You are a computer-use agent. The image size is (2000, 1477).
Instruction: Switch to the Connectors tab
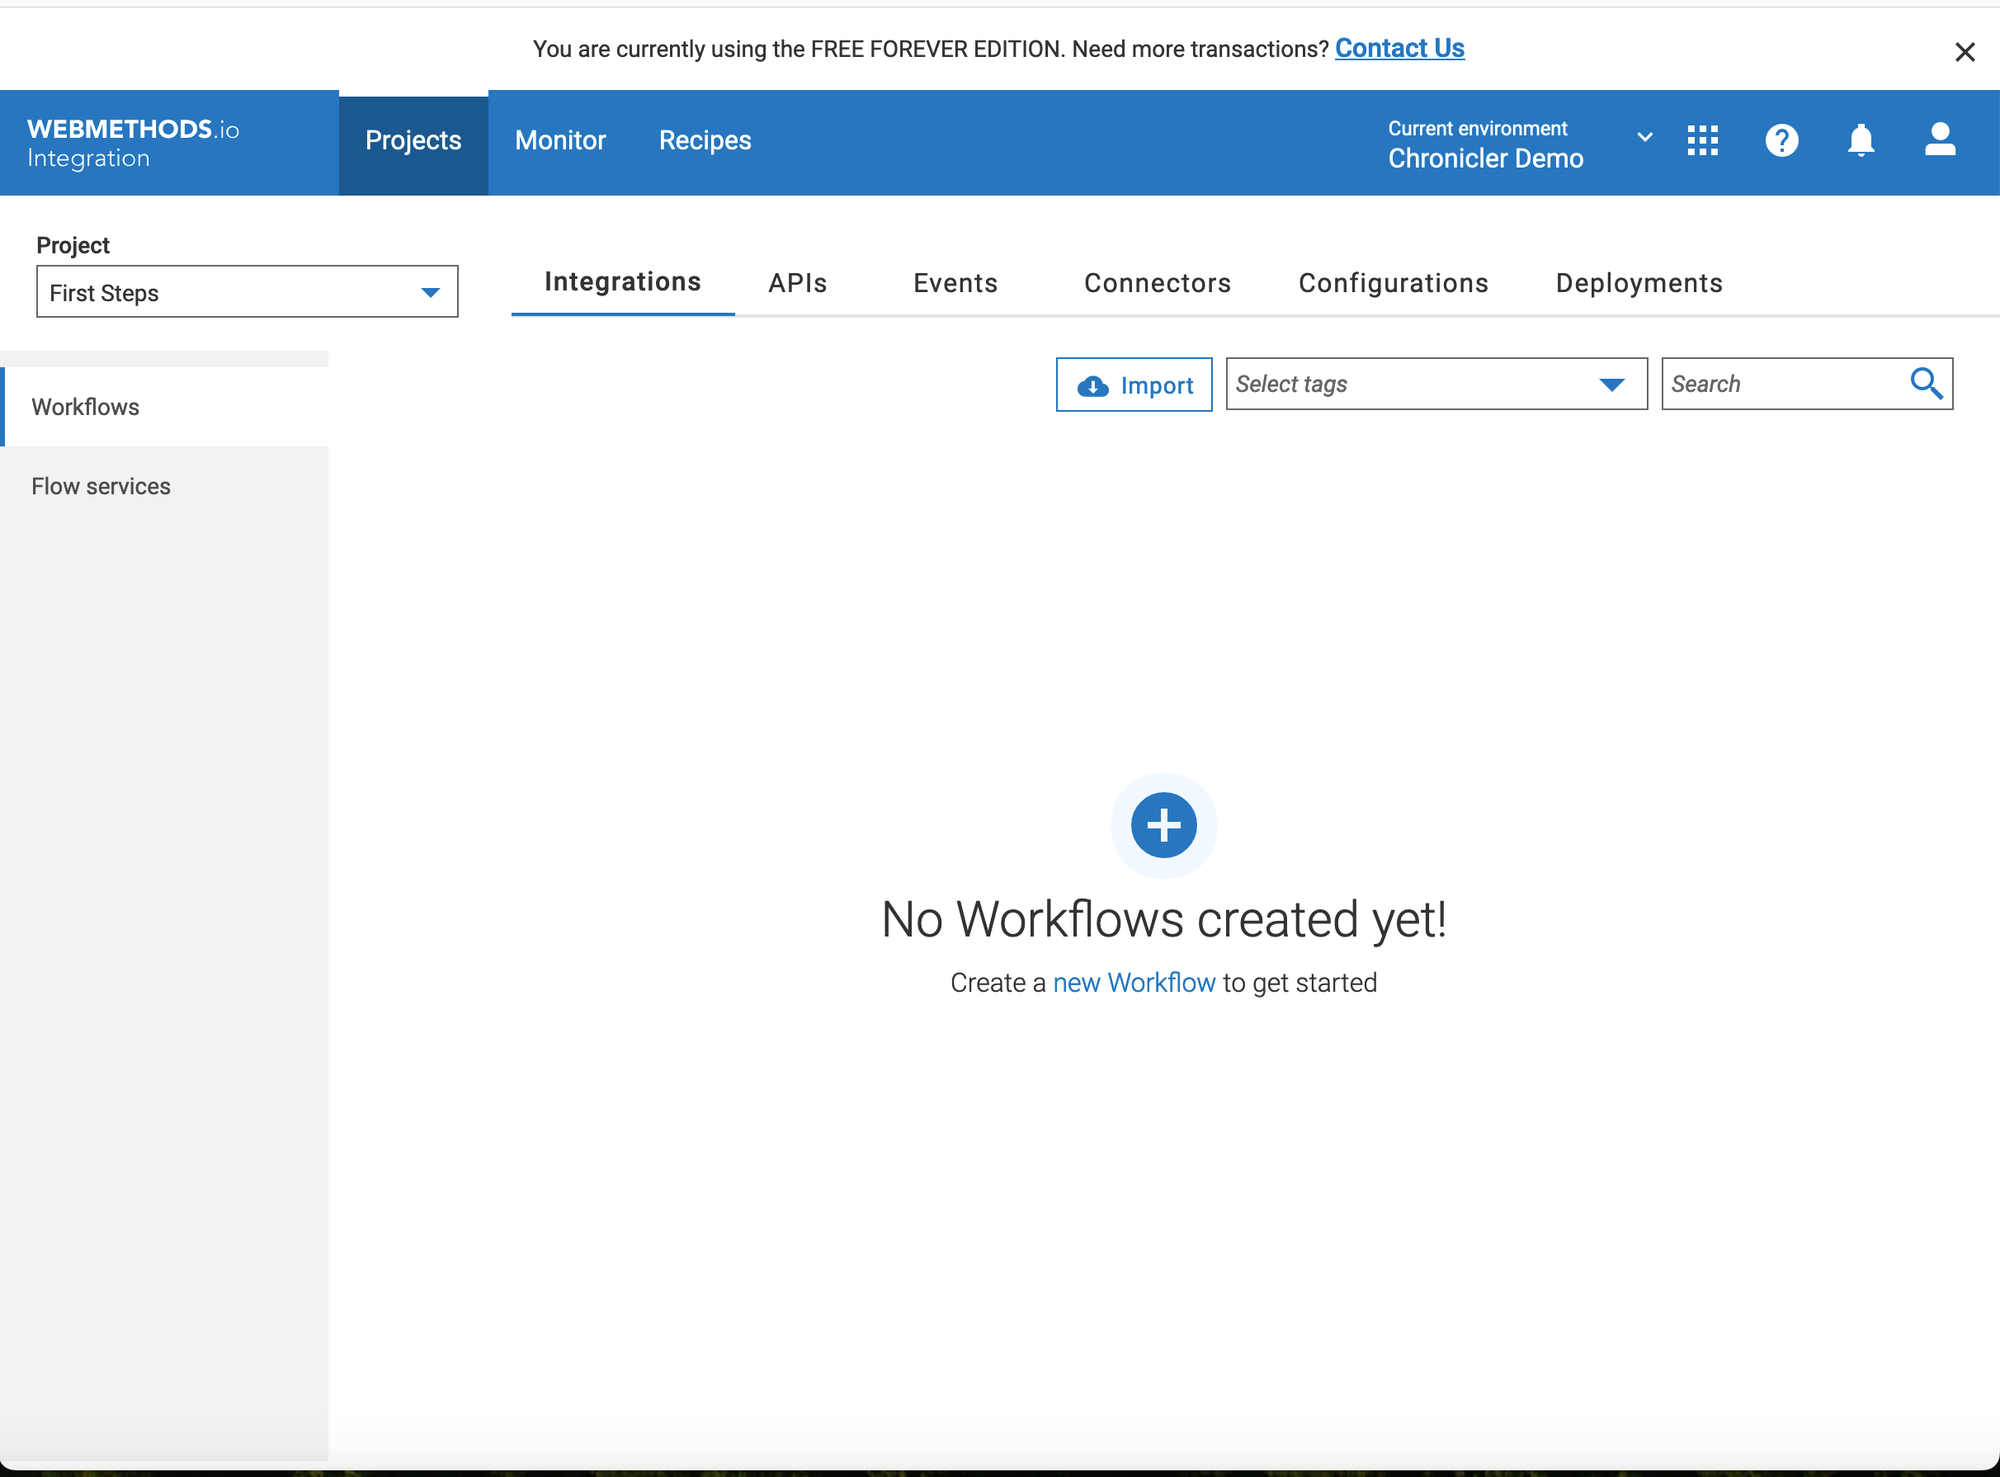(1157, 283)
